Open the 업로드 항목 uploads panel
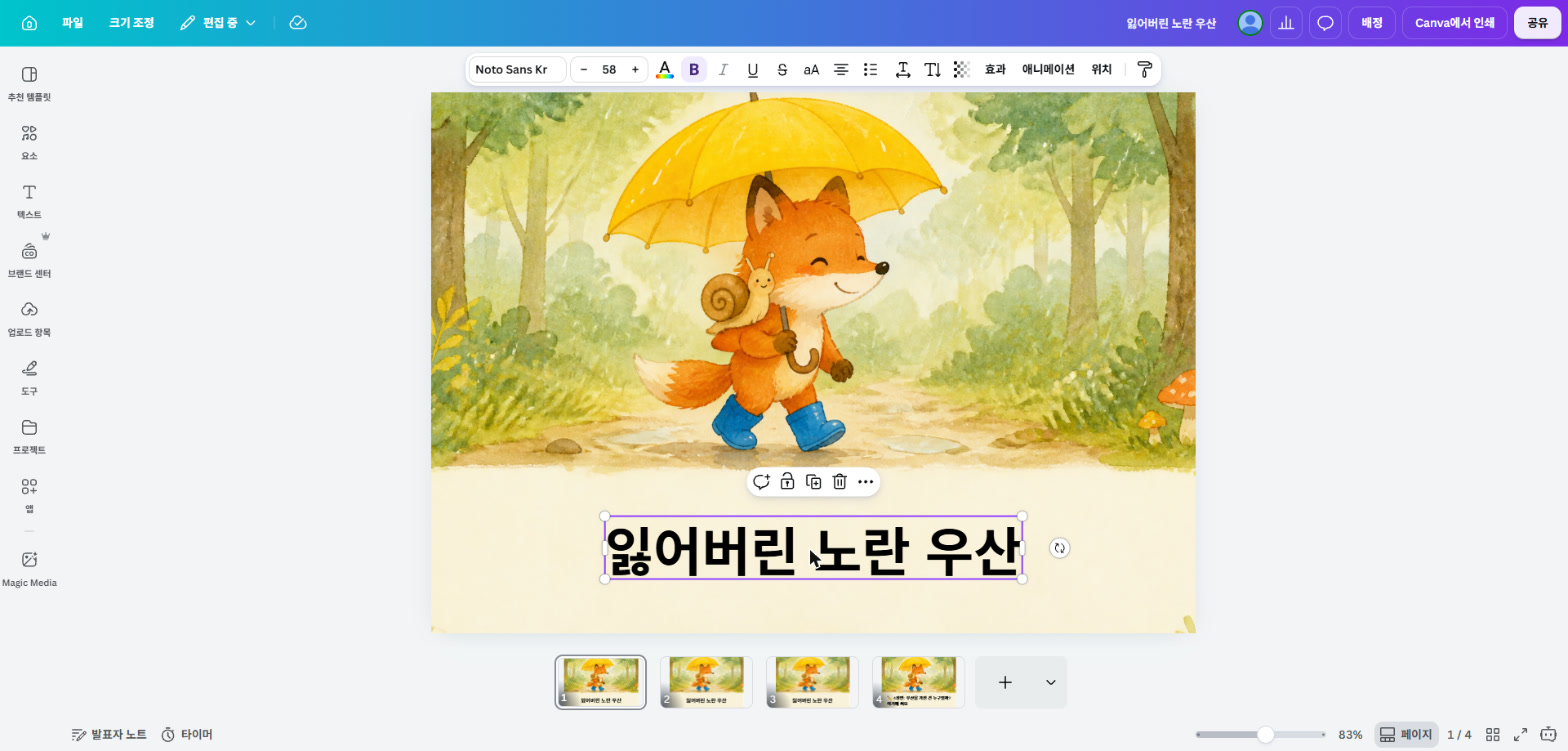This screenshot has width=1568, height=751. point(29,318)
